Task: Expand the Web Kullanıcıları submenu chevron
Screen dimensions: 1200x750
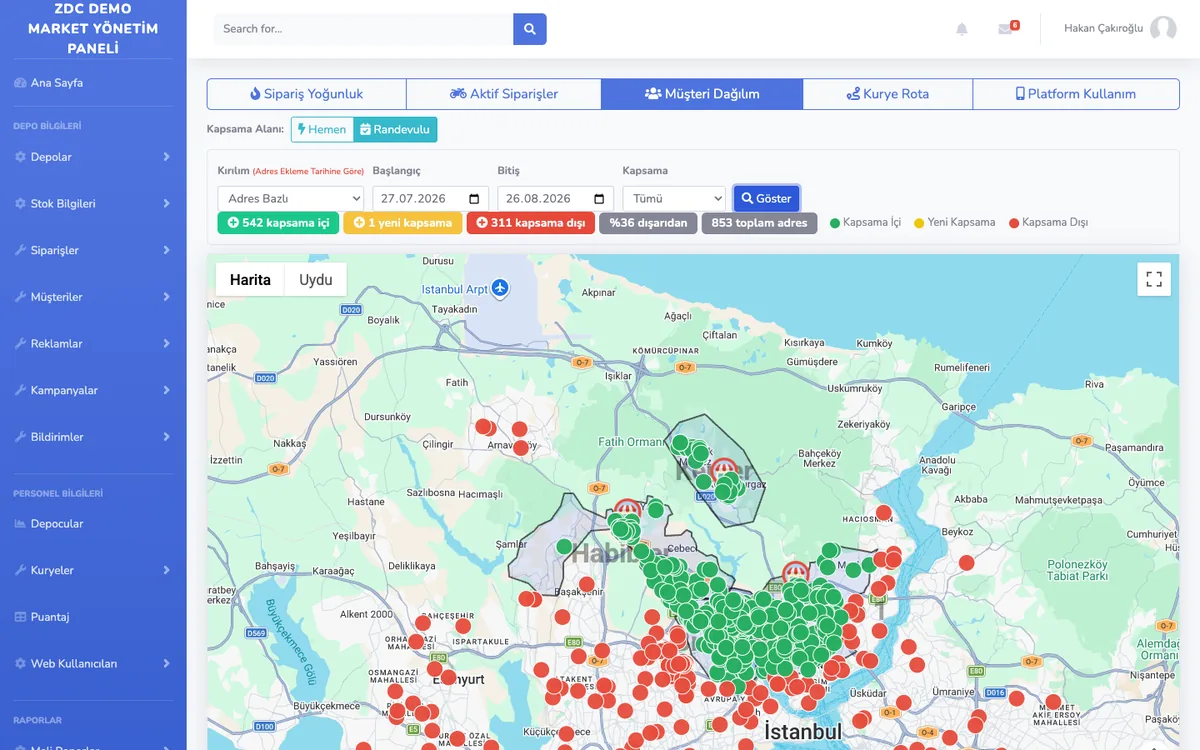Action: coord(166,664)
